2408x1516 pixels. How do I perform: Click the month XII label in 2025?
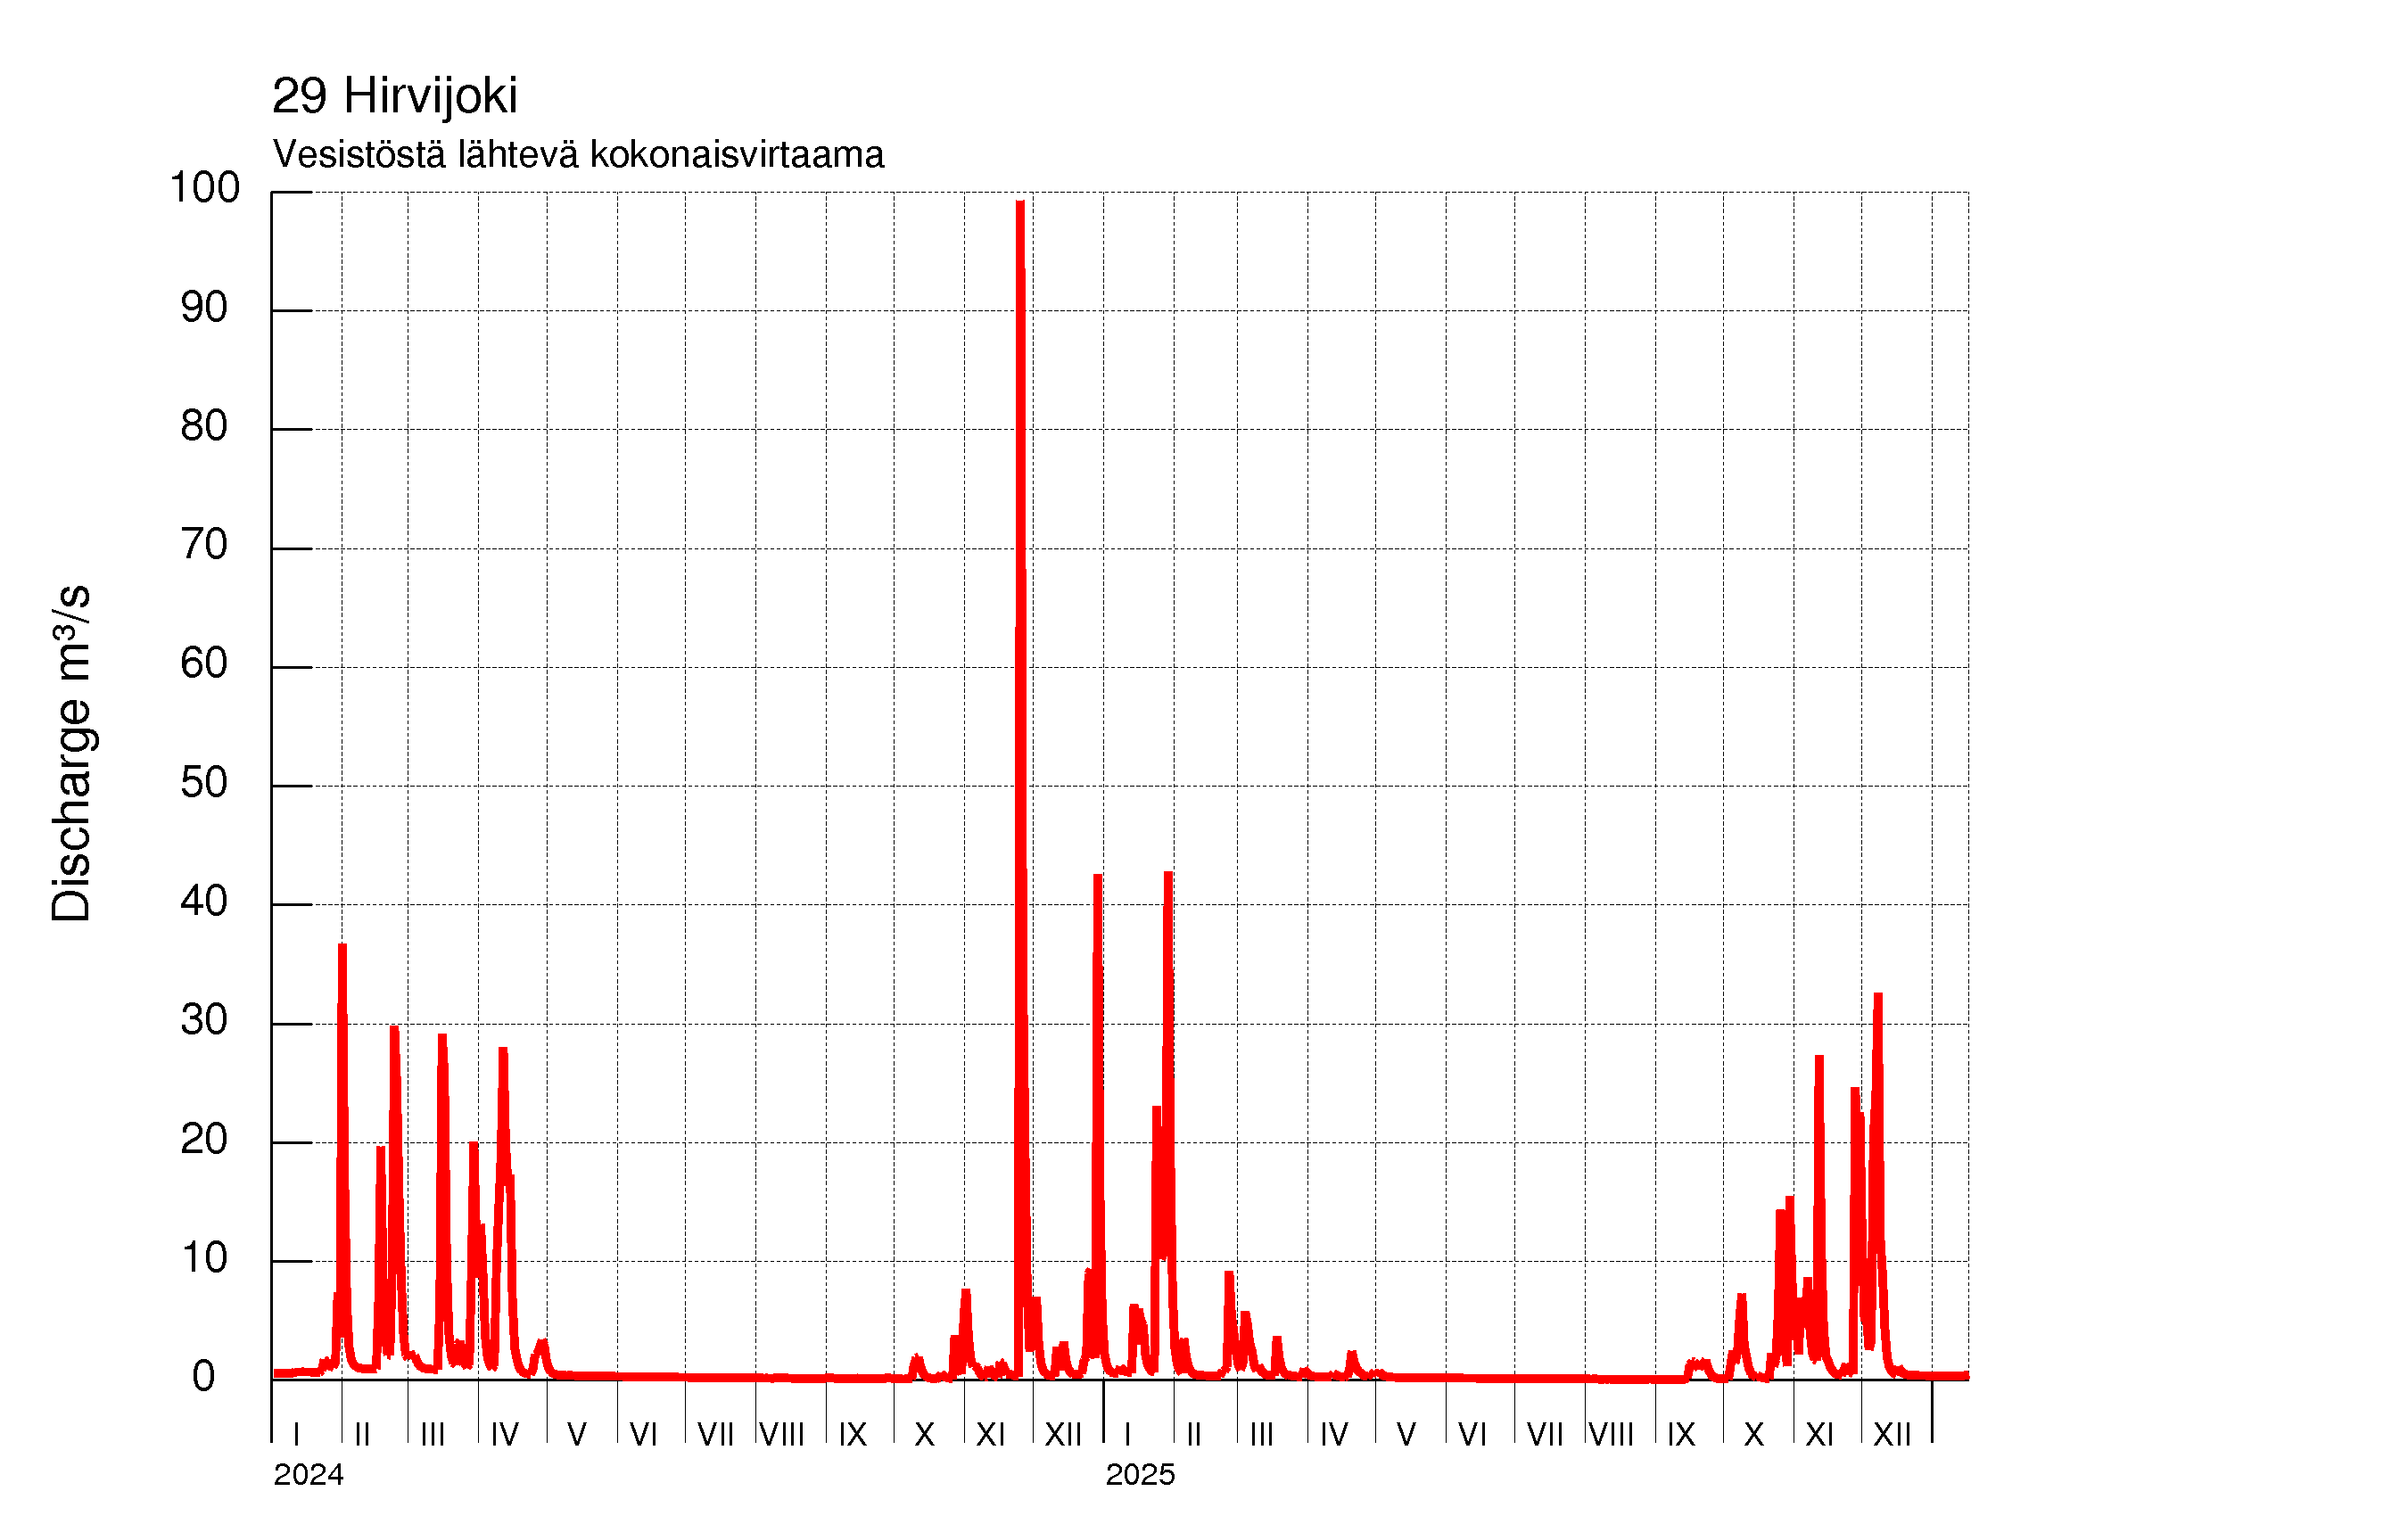[x=1891, y=1435]
